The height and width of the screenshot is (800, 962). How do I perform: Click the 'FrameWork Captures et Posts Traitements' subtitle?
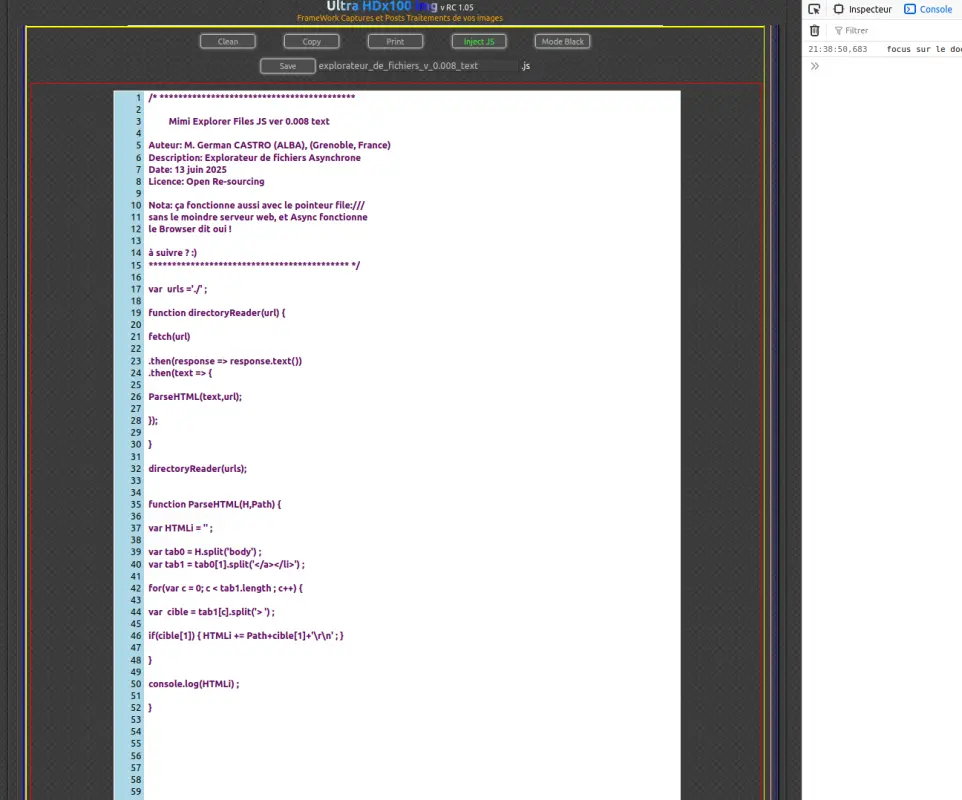tap(400, 18)
